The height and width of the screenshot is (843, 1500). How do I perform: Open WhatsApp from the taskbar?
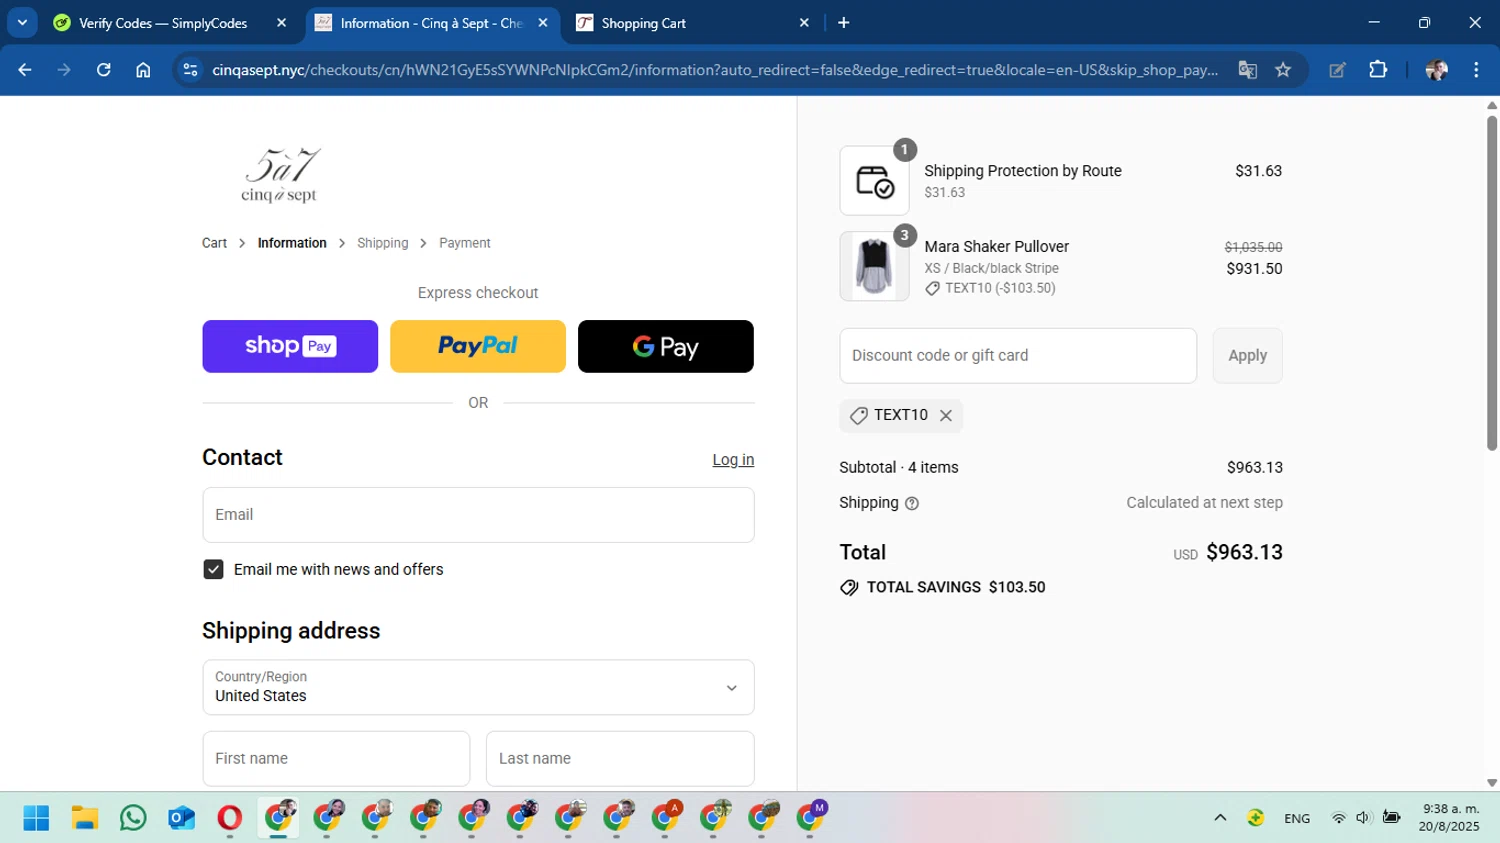pyautogui.click(x=133, y=818)
